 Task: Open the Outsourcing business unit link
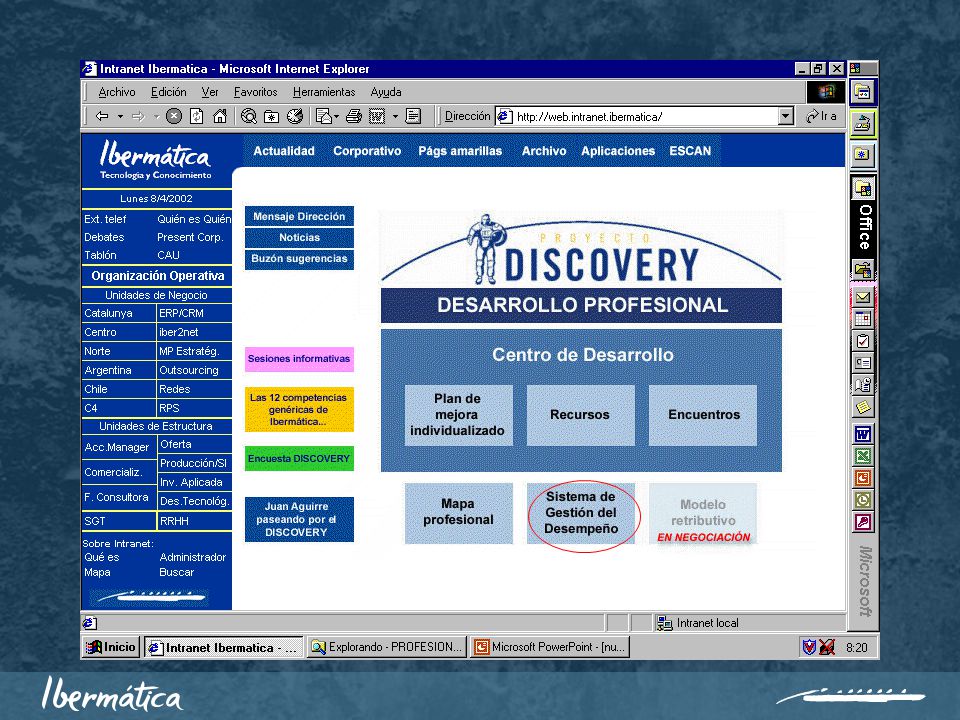tap(189, 370)
